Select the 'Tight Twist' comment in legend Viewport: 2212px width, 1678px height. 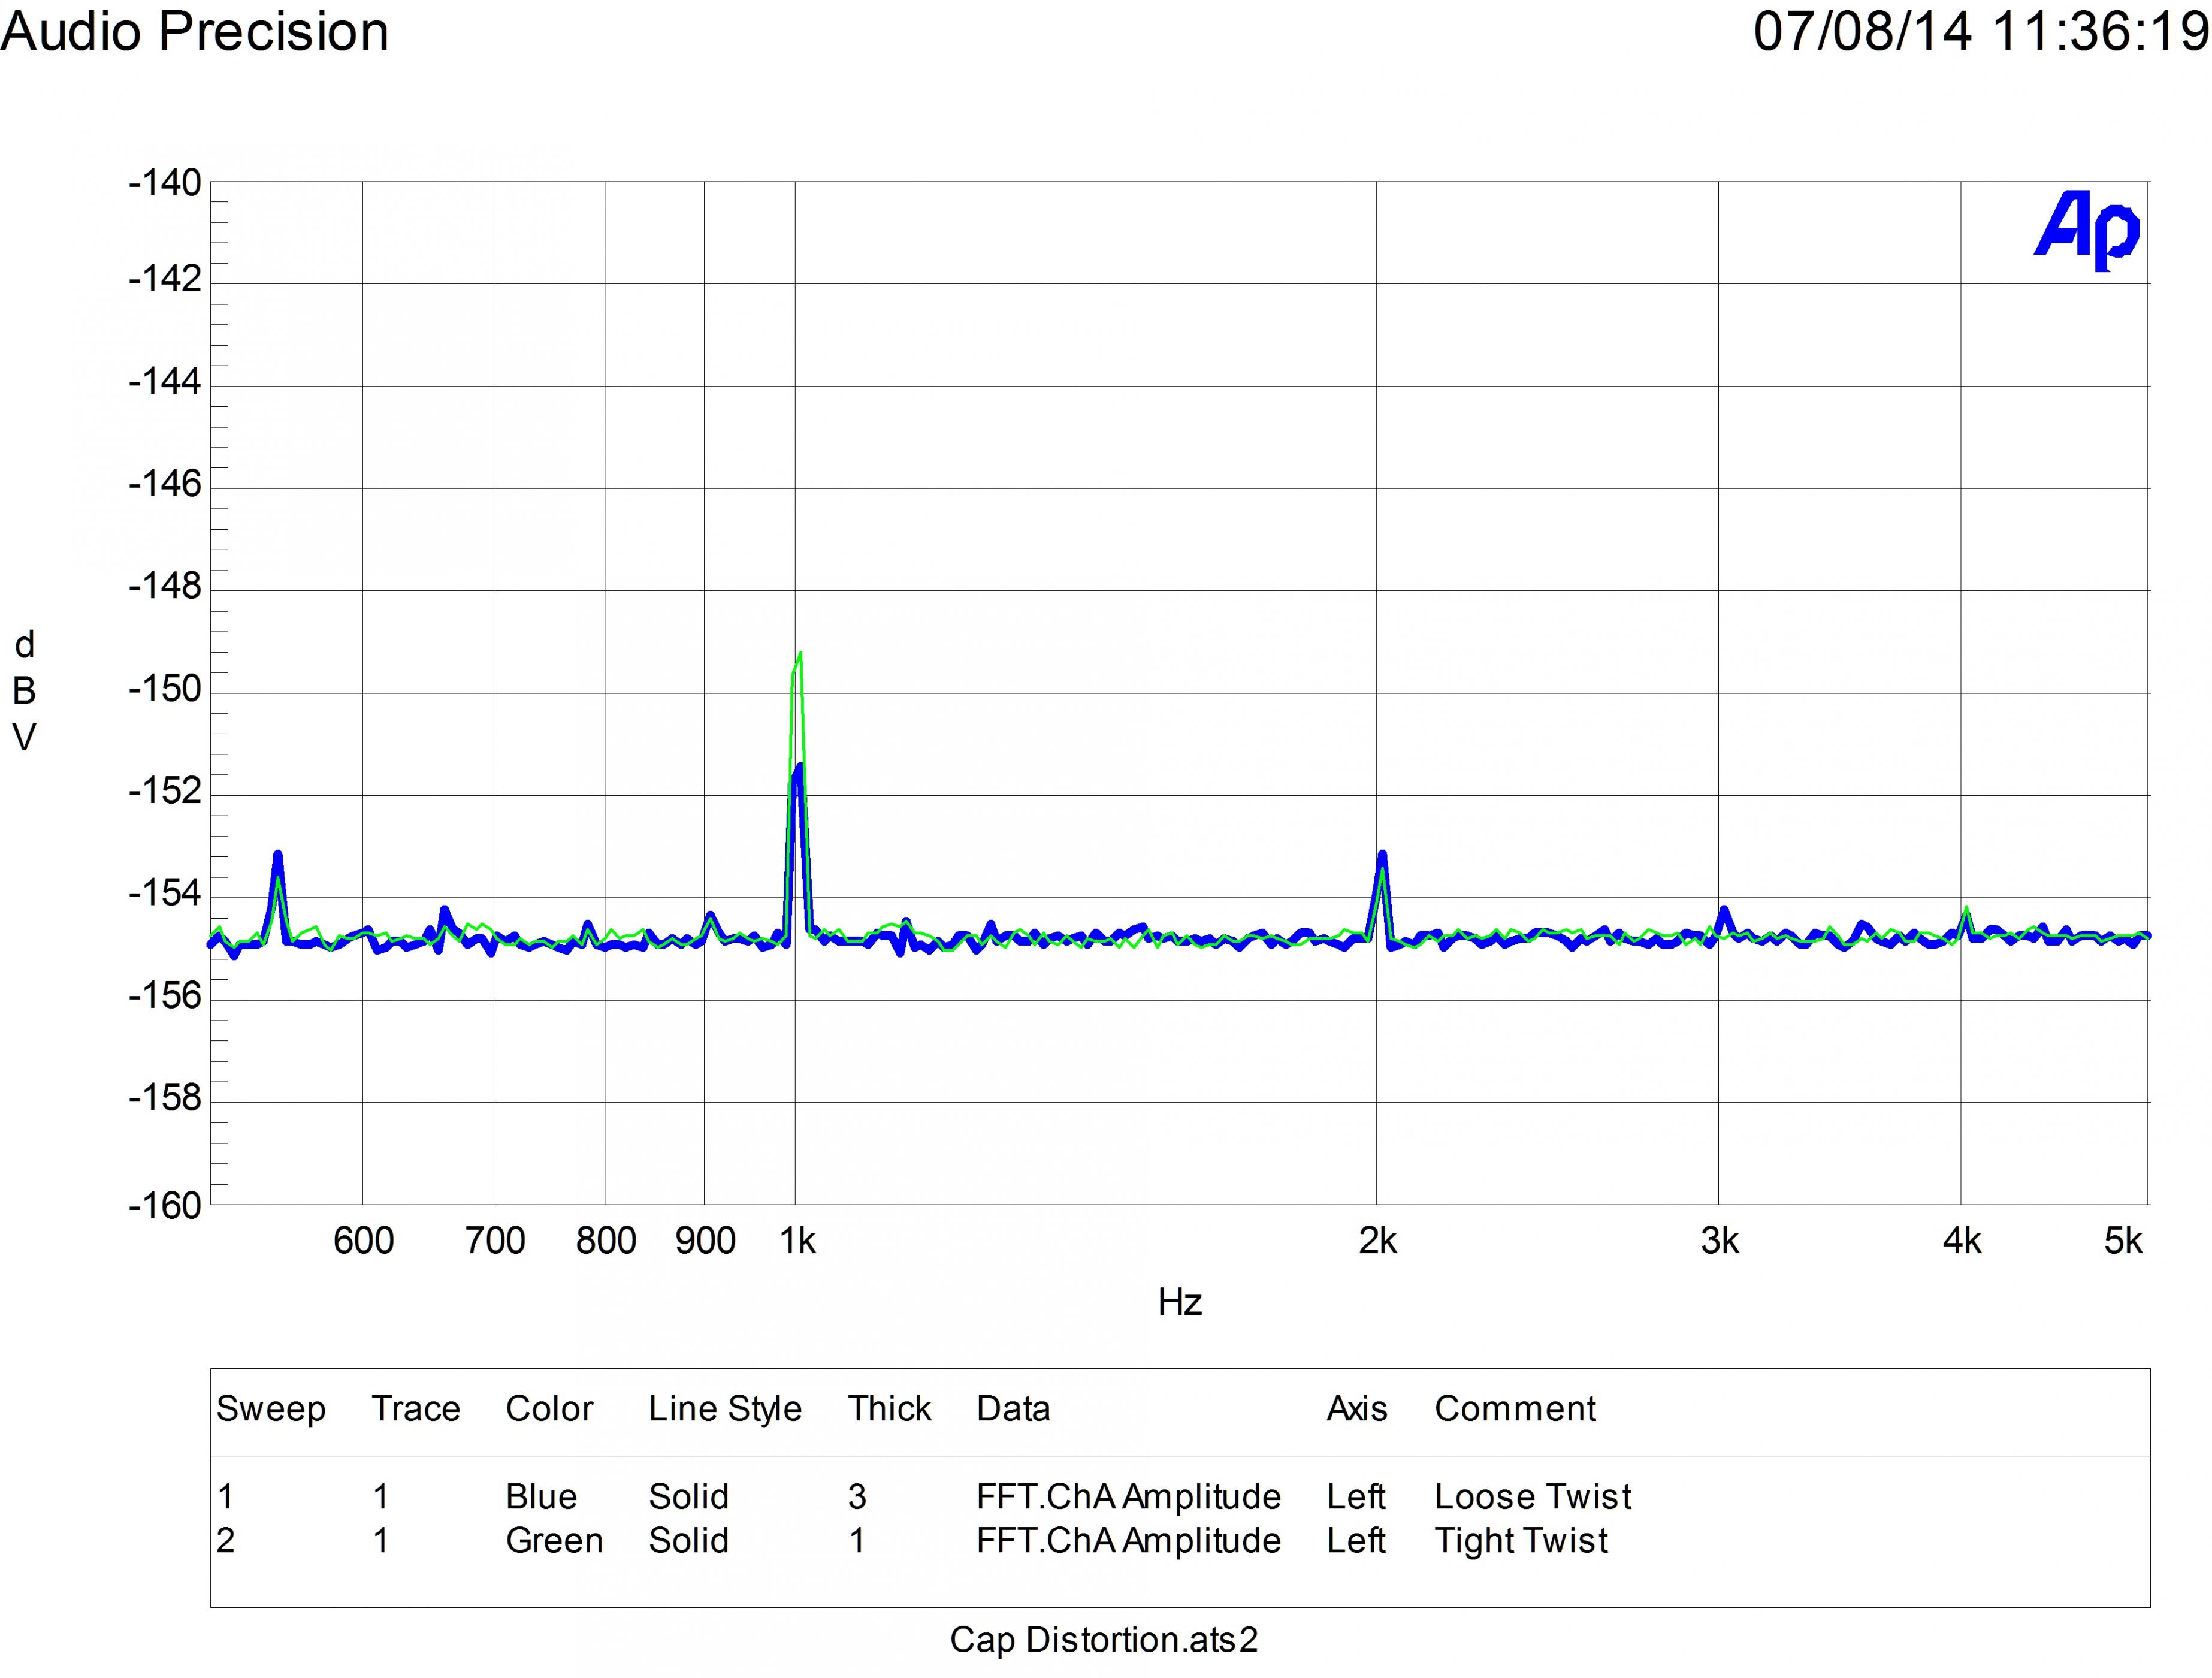pyautogui.click(x=1521, y=1540)
